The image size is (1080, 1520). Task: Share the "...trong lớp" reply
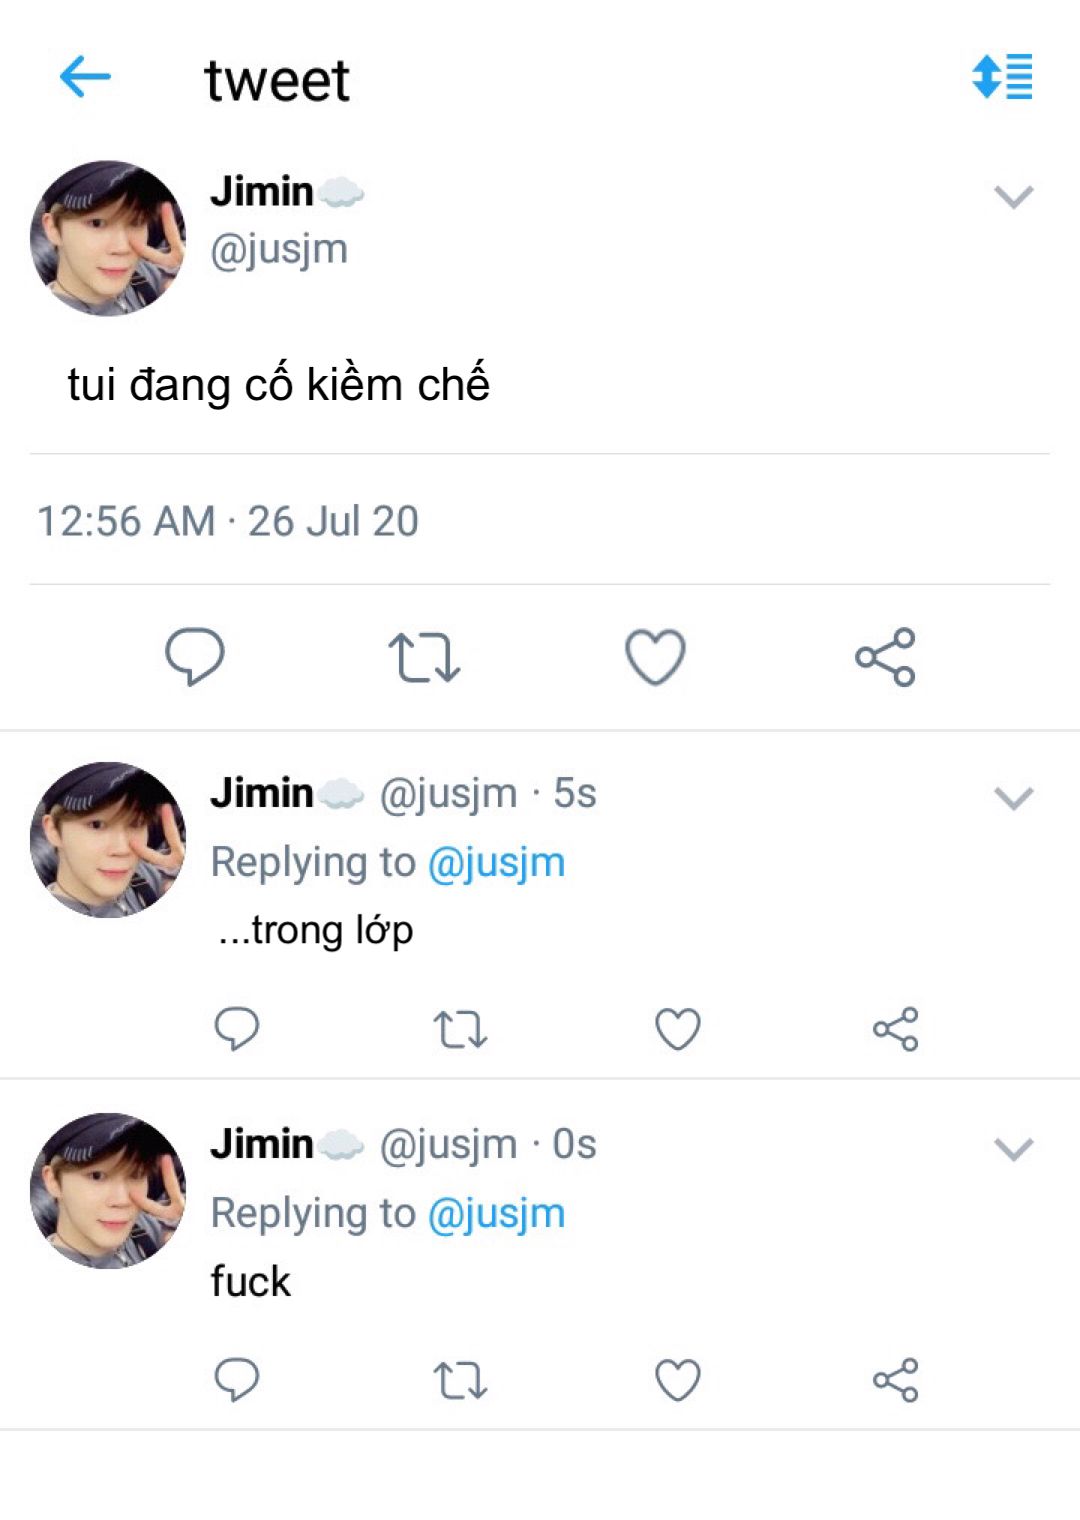click(895, 1029)
